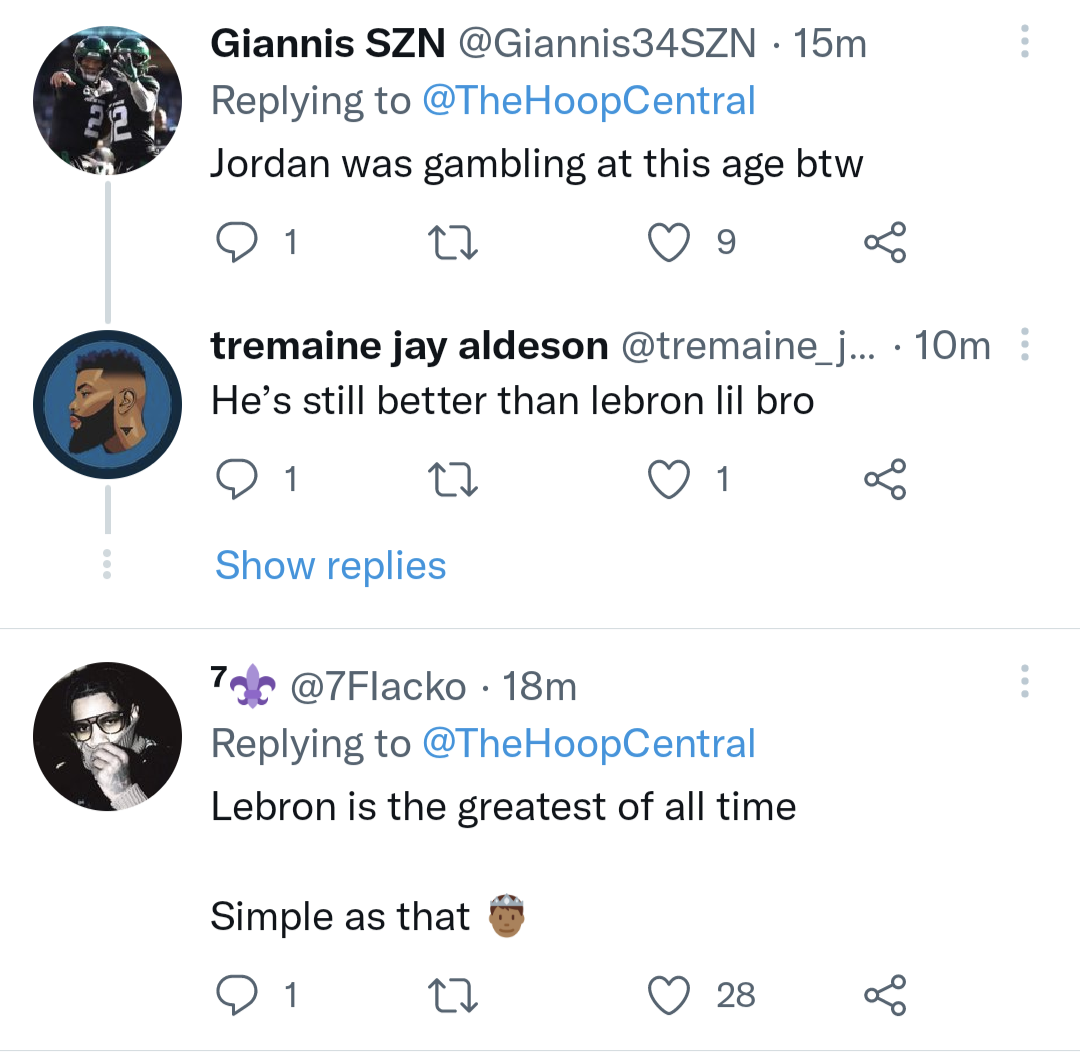This screenshot has height=1054, width=1080.
Task: Open options menu on @7Flacko's tweet
Action: (x=1024, y=682)
